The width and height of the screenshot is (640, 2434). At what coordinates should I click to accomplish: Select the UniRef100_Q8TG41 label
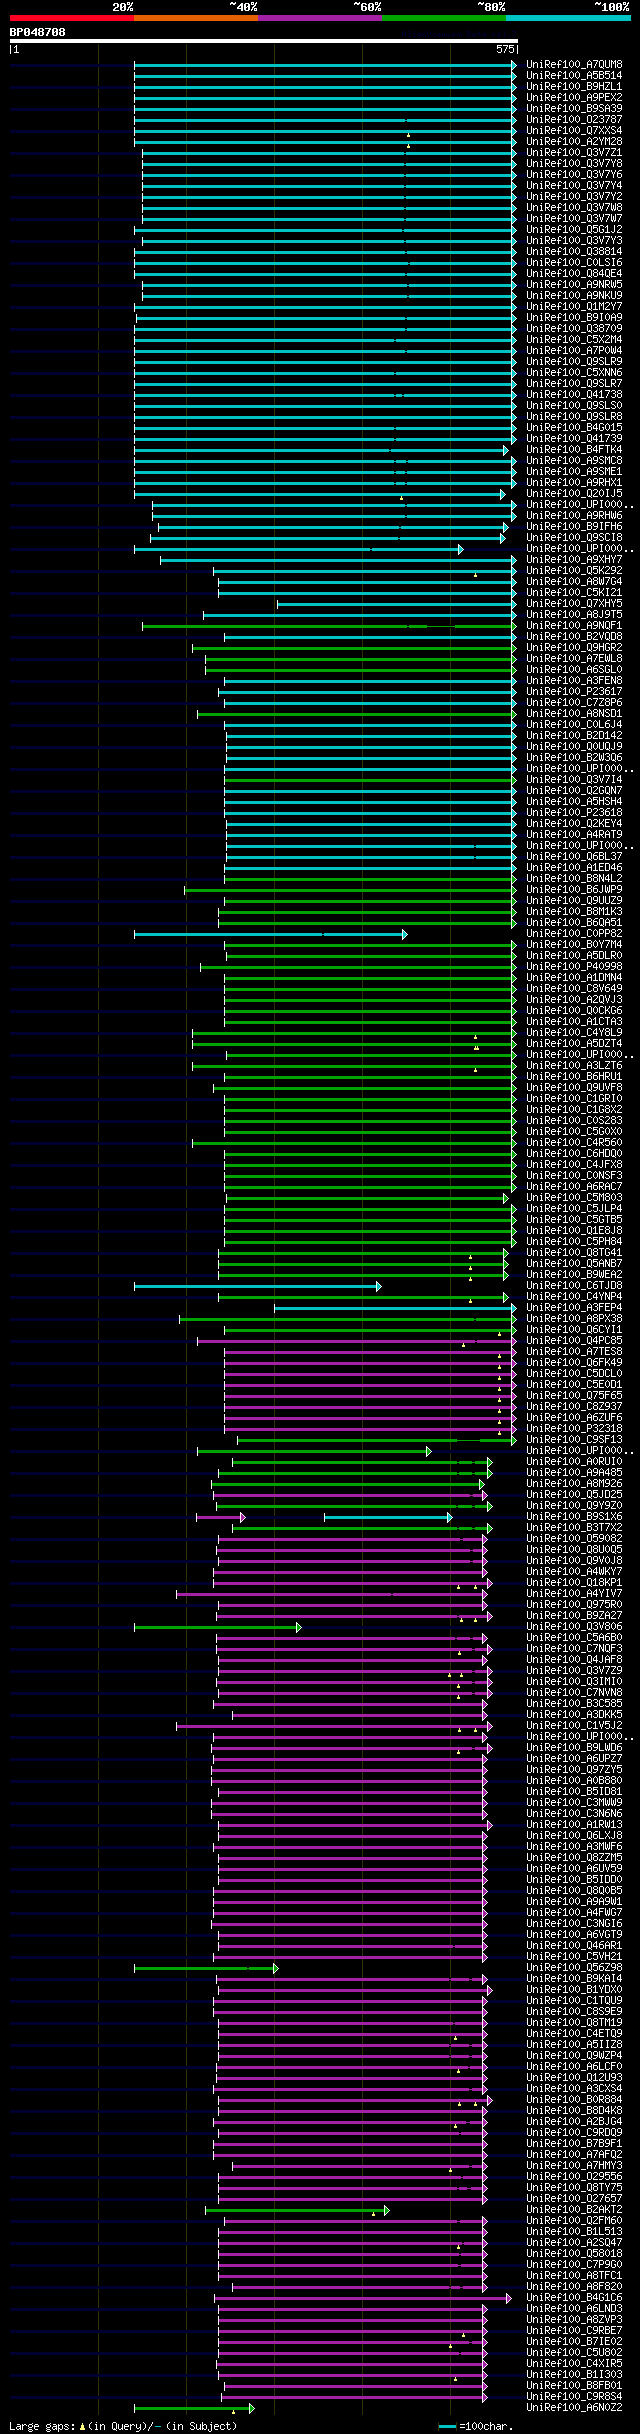(x=574, y=1253)
